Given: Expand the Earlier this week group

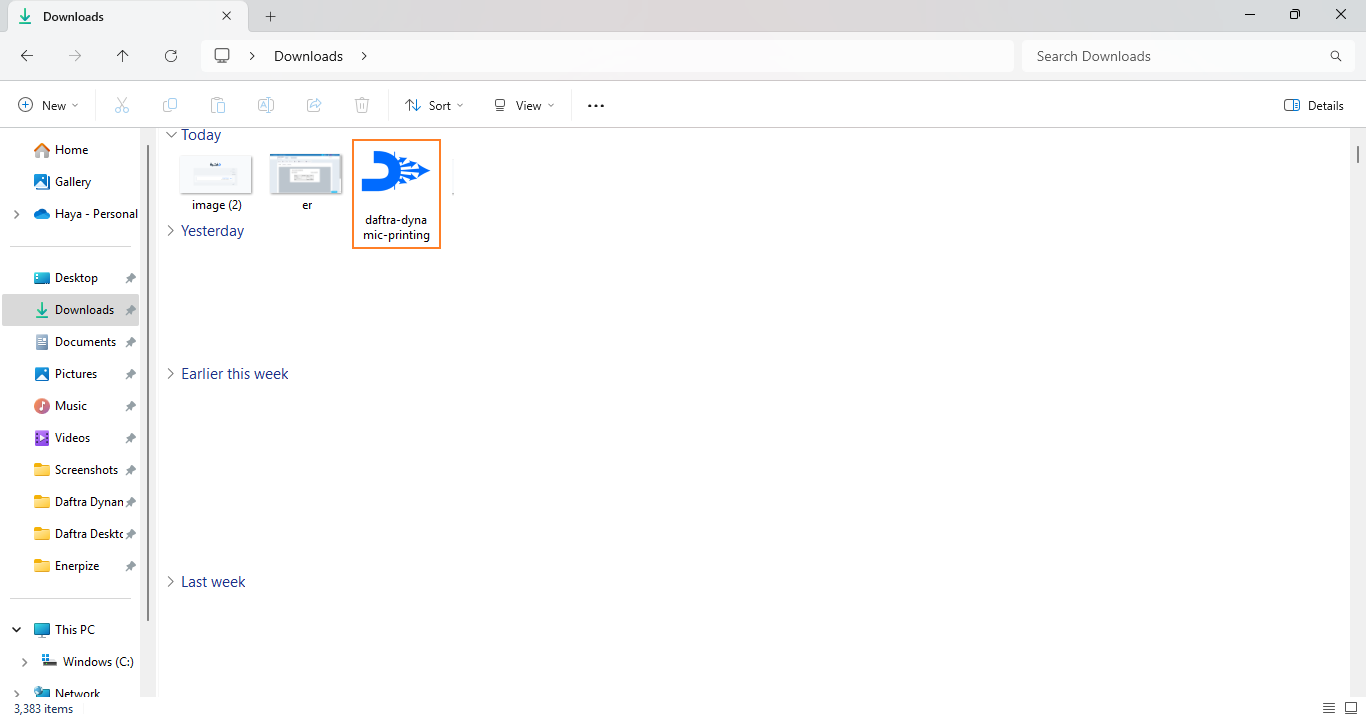Looking at the screenshot, I should coord(171,374).
